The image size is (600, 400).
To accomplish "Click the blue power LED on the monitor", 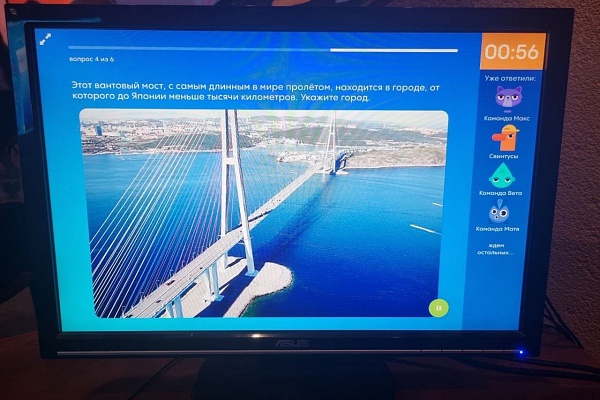I will click(521, 352).
